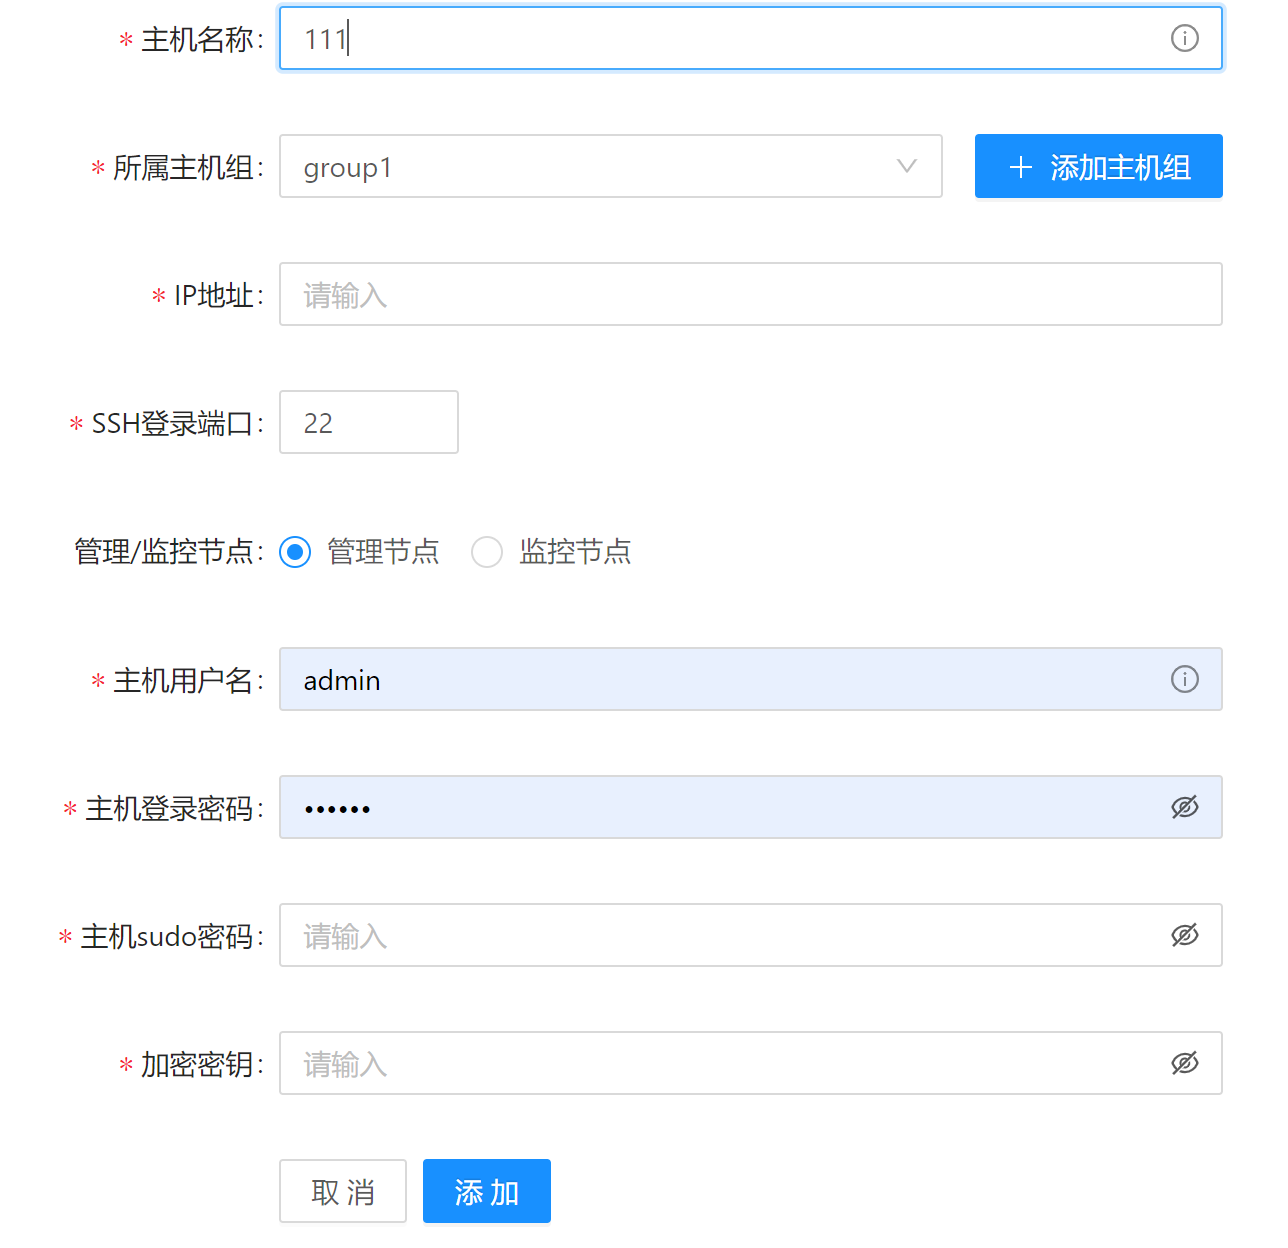Focus the SSH登录端口 field showing 22
Screen dimensions: 1288x1248
tap(368, 422)
